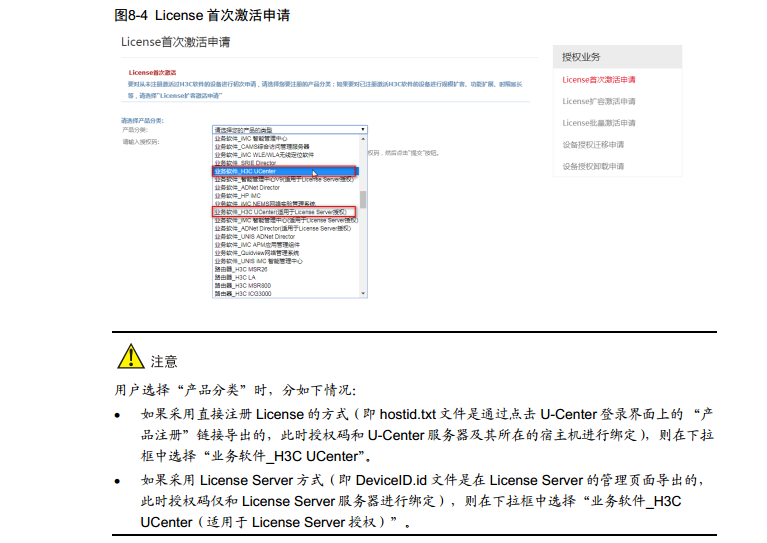767x543 pixels.
Task: Select 业务软件_H3C UCenter(适用于License Server授权) option
Action: coord(284,212)
